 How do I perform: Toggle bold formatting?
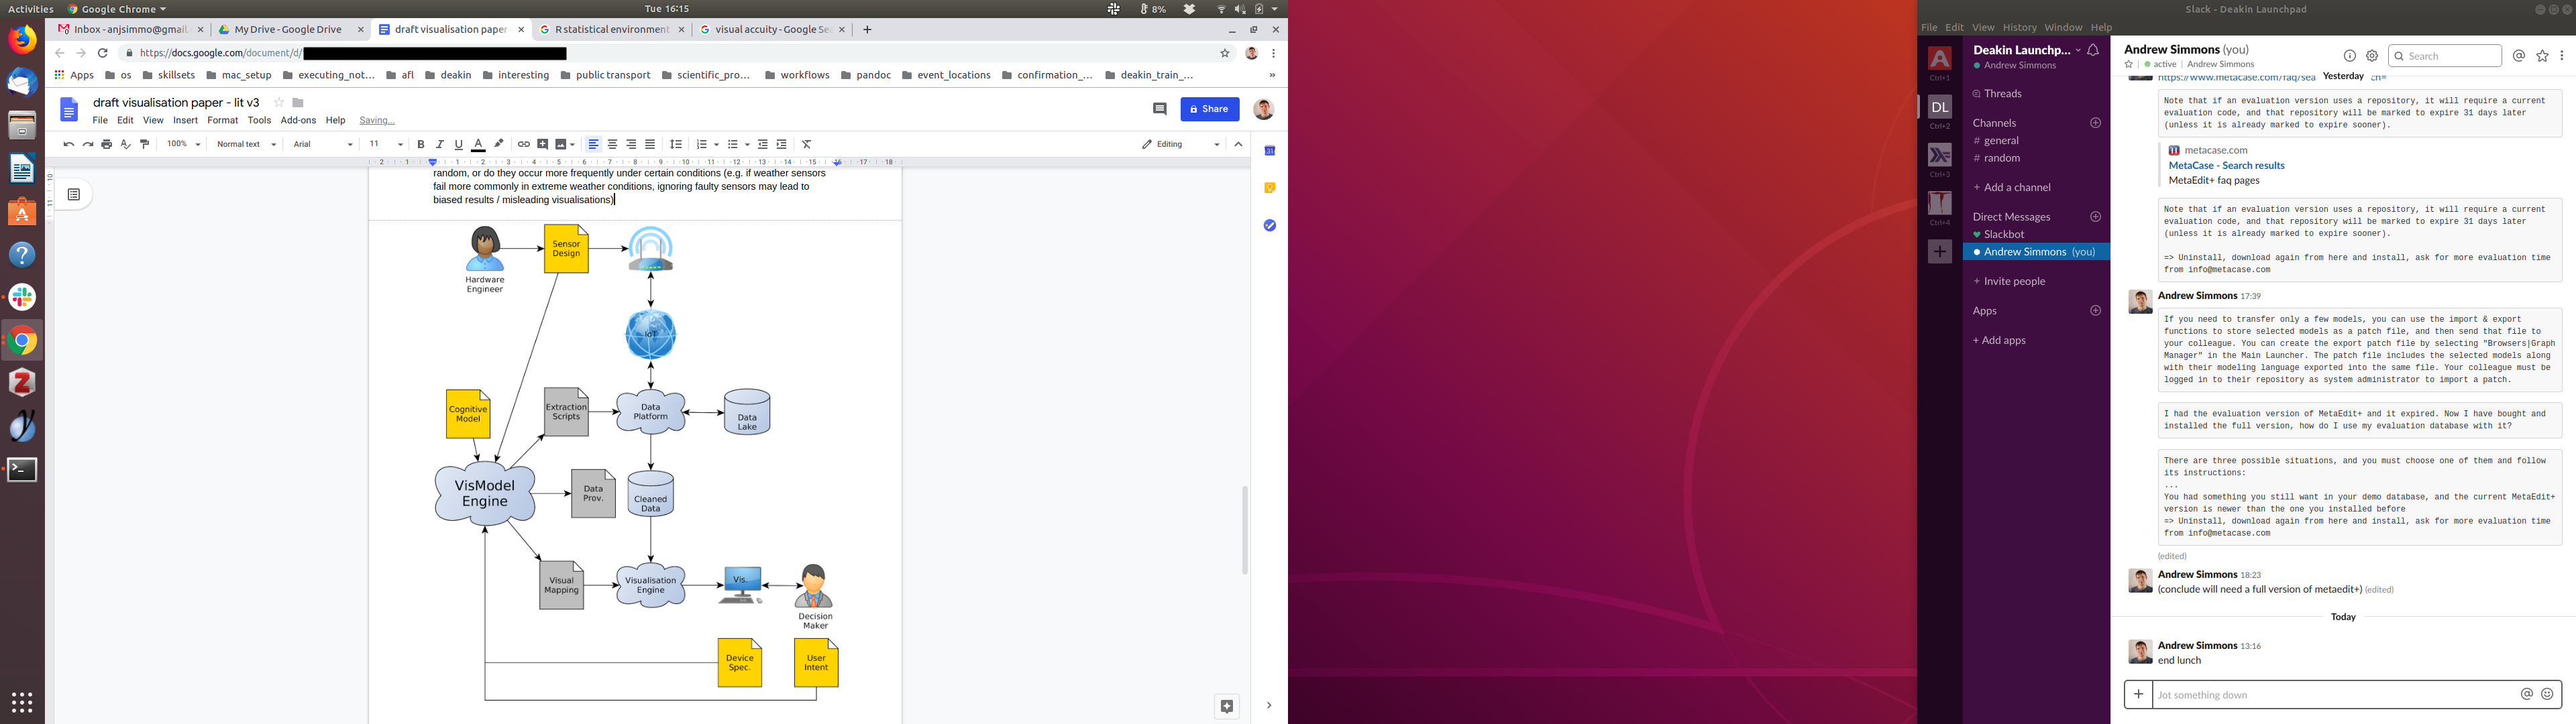[421, 145]
